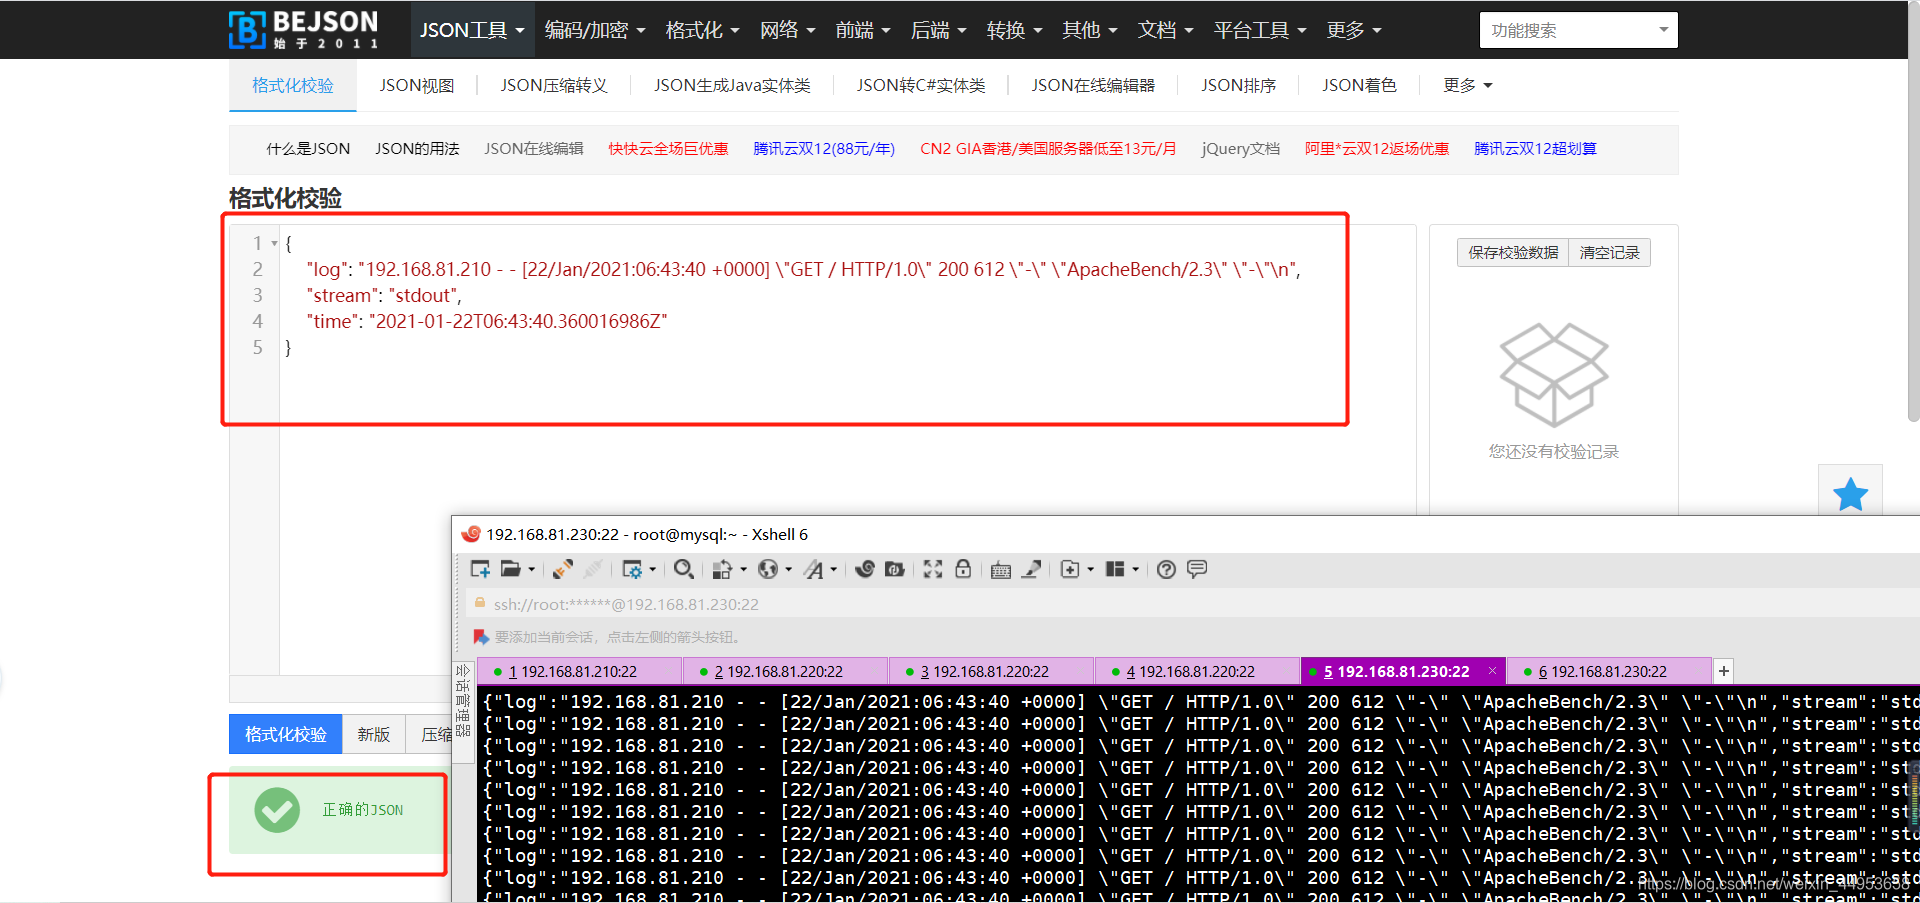Click the BEJSON logo

tap(304, 30)
